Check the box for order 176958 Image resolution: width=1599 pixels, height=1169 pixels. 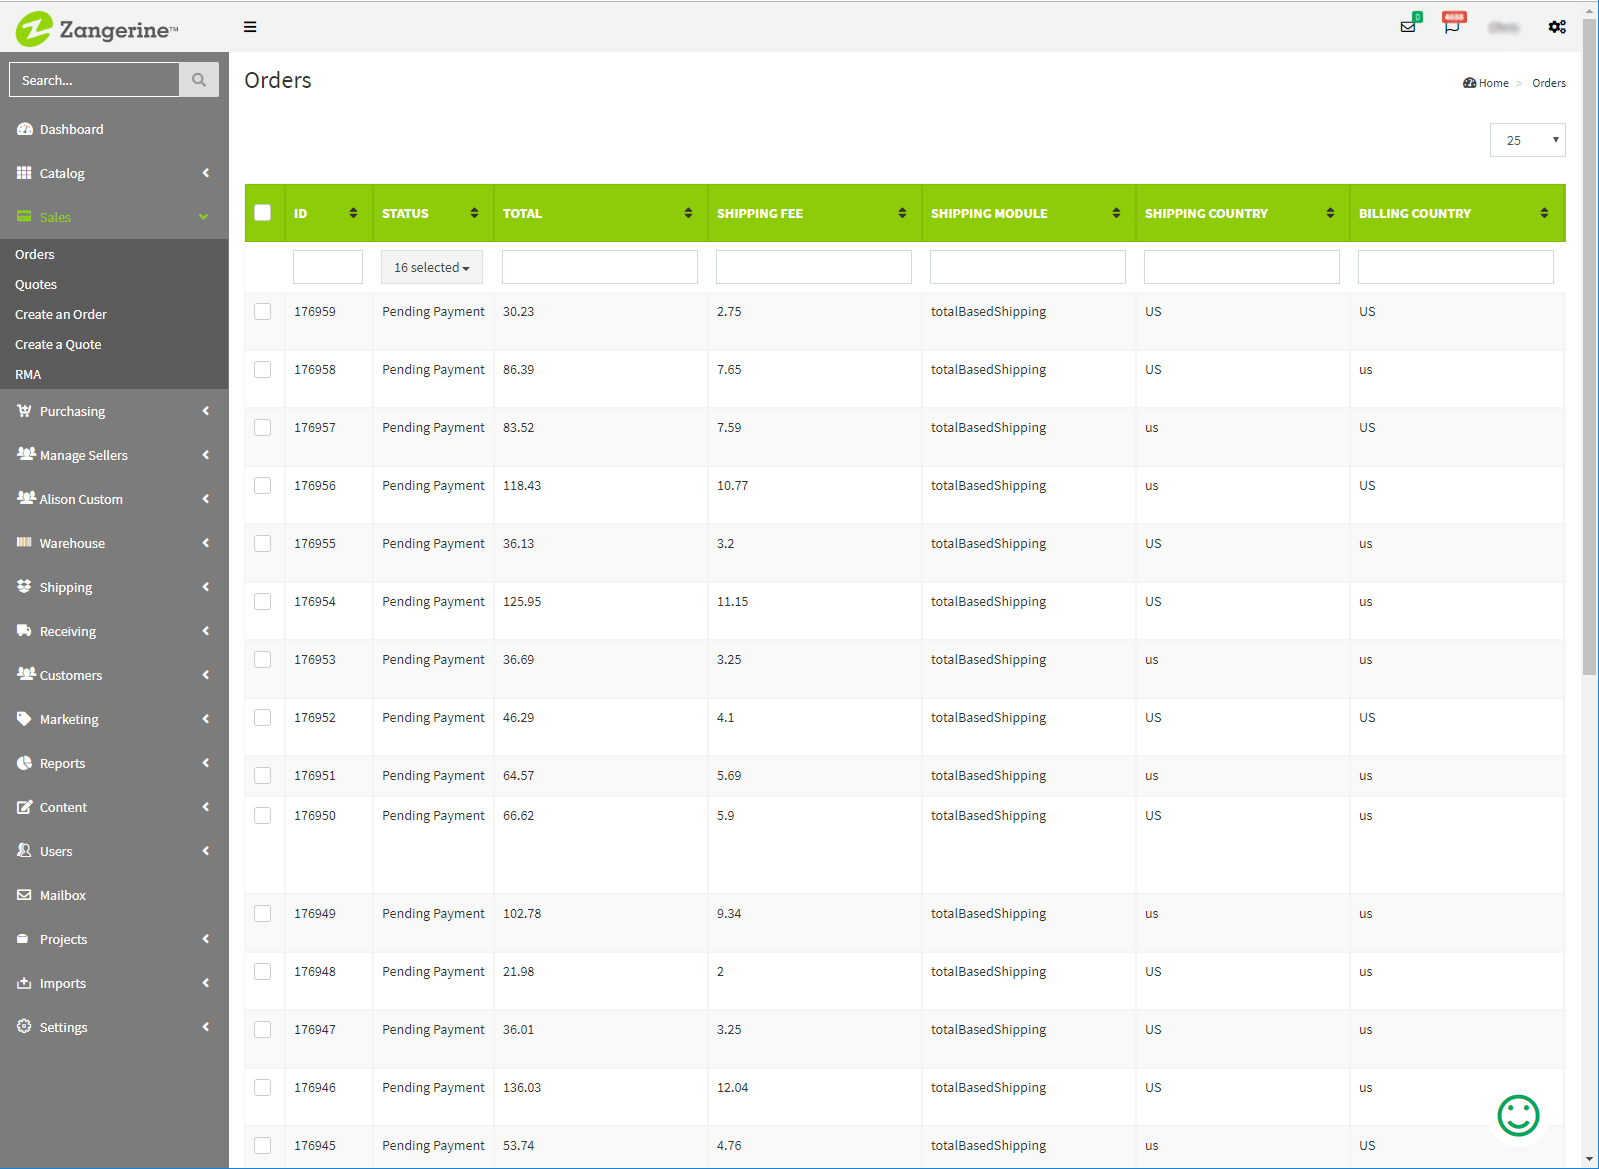click(x=263, y=369)
